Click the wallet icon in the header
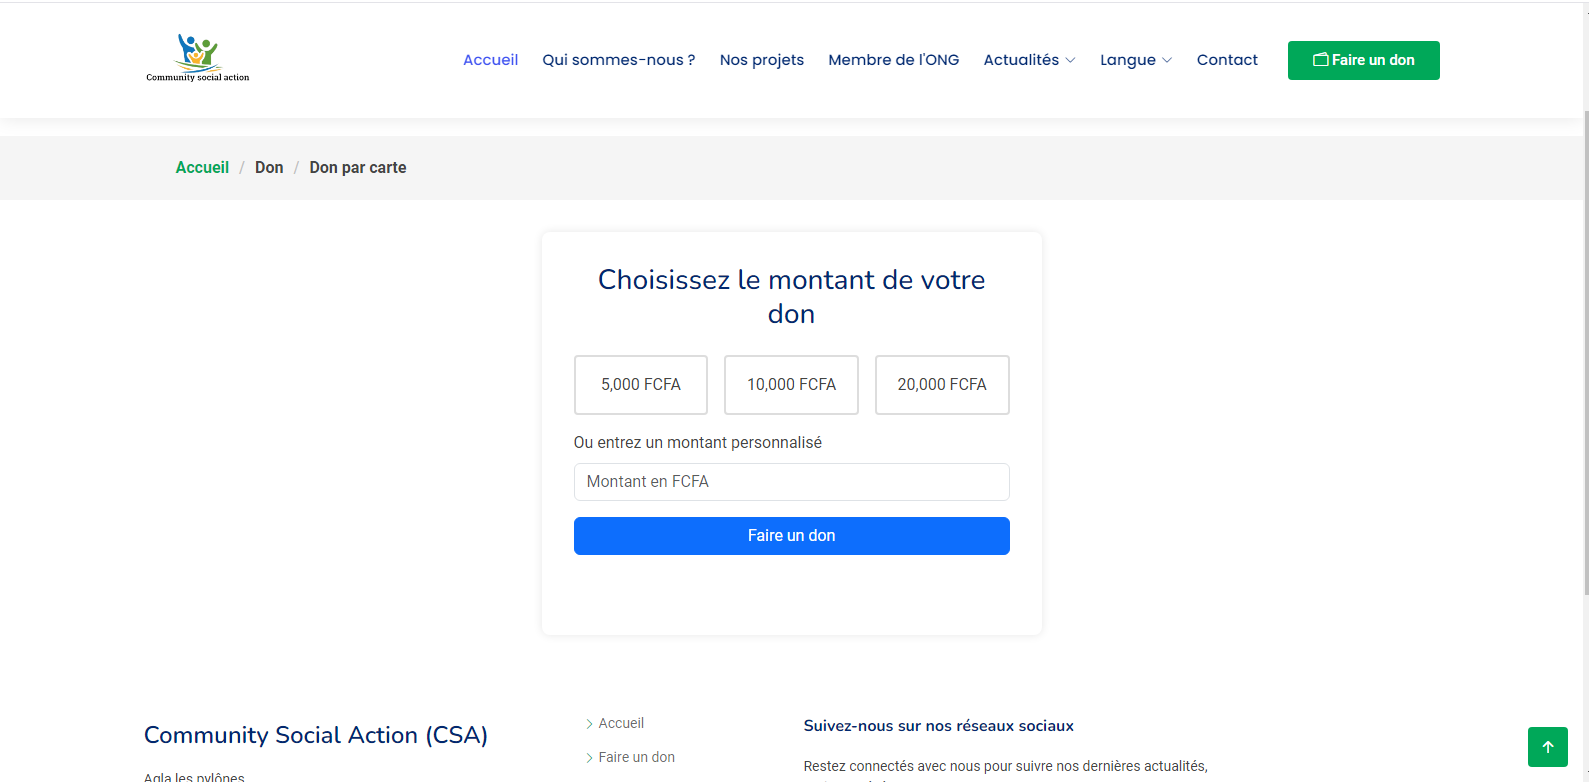Viewport: 1589px width, 782px height. tap(1320, 60)
